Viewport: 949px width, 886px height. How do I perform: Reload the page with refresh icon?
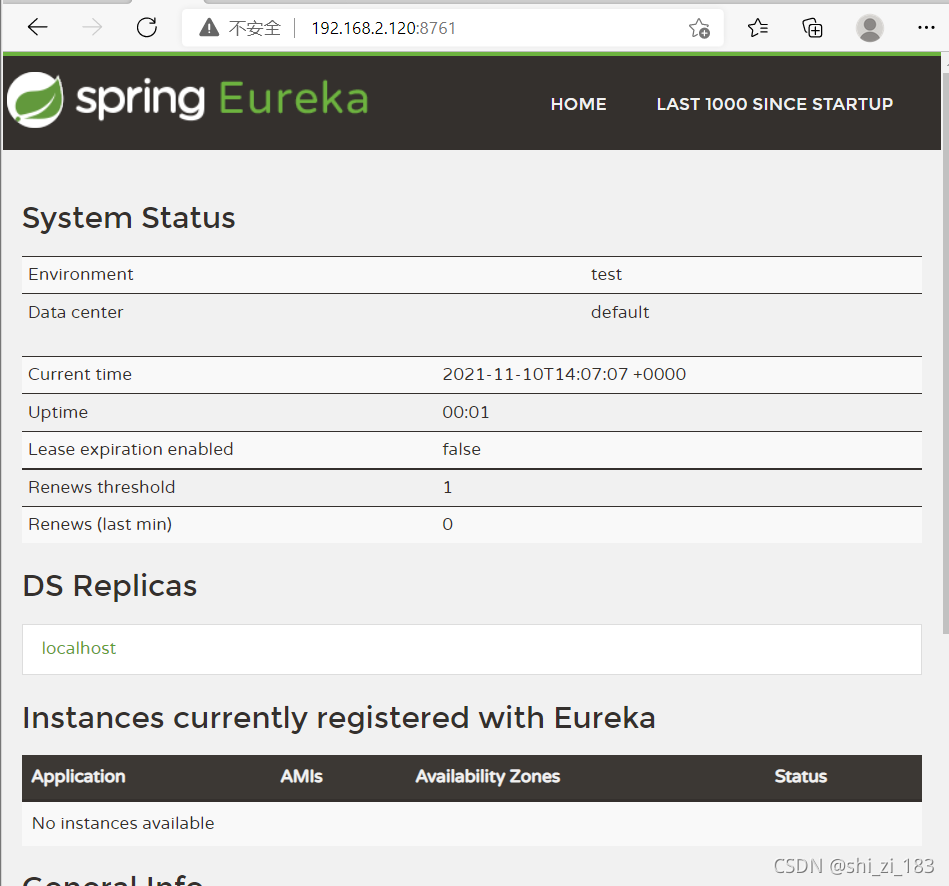(147, 27)
